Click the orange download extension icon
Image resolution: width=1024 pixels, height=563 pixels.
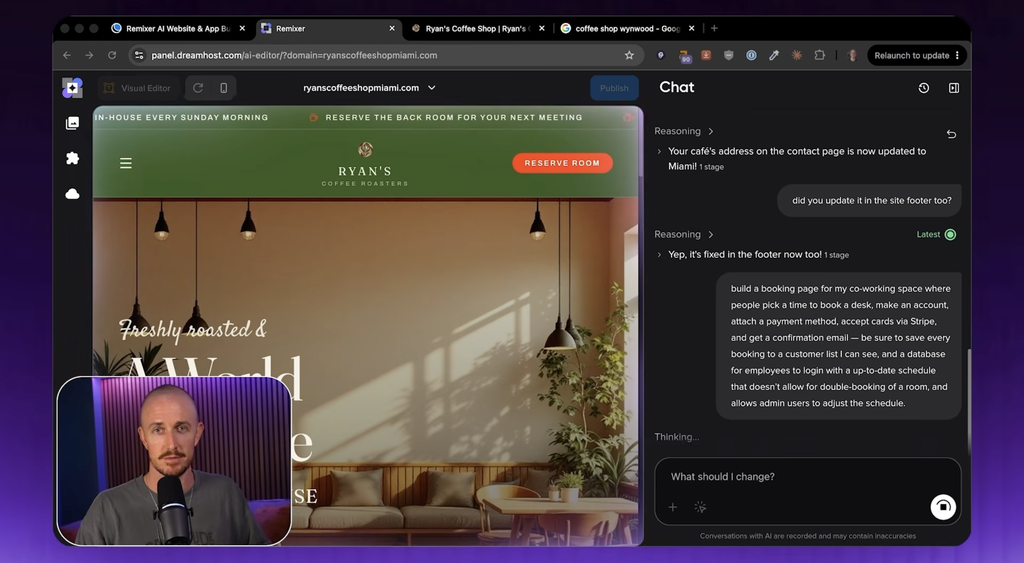(x=706, y=56)
